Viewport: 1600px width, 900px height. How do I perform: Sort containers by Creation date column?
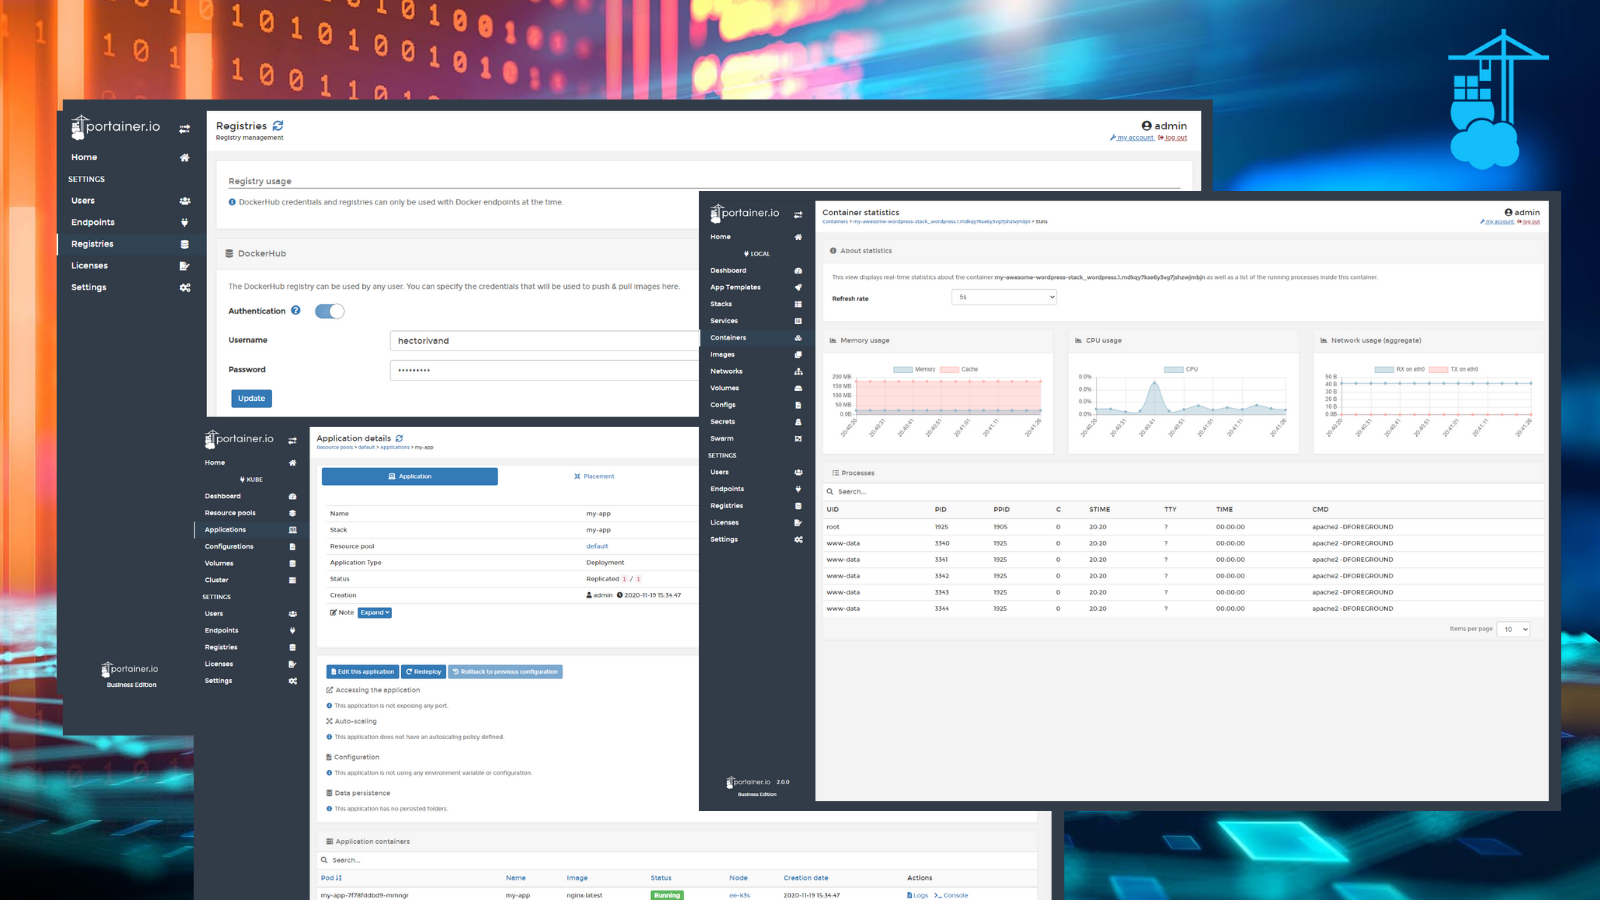(x=806, y=878)
